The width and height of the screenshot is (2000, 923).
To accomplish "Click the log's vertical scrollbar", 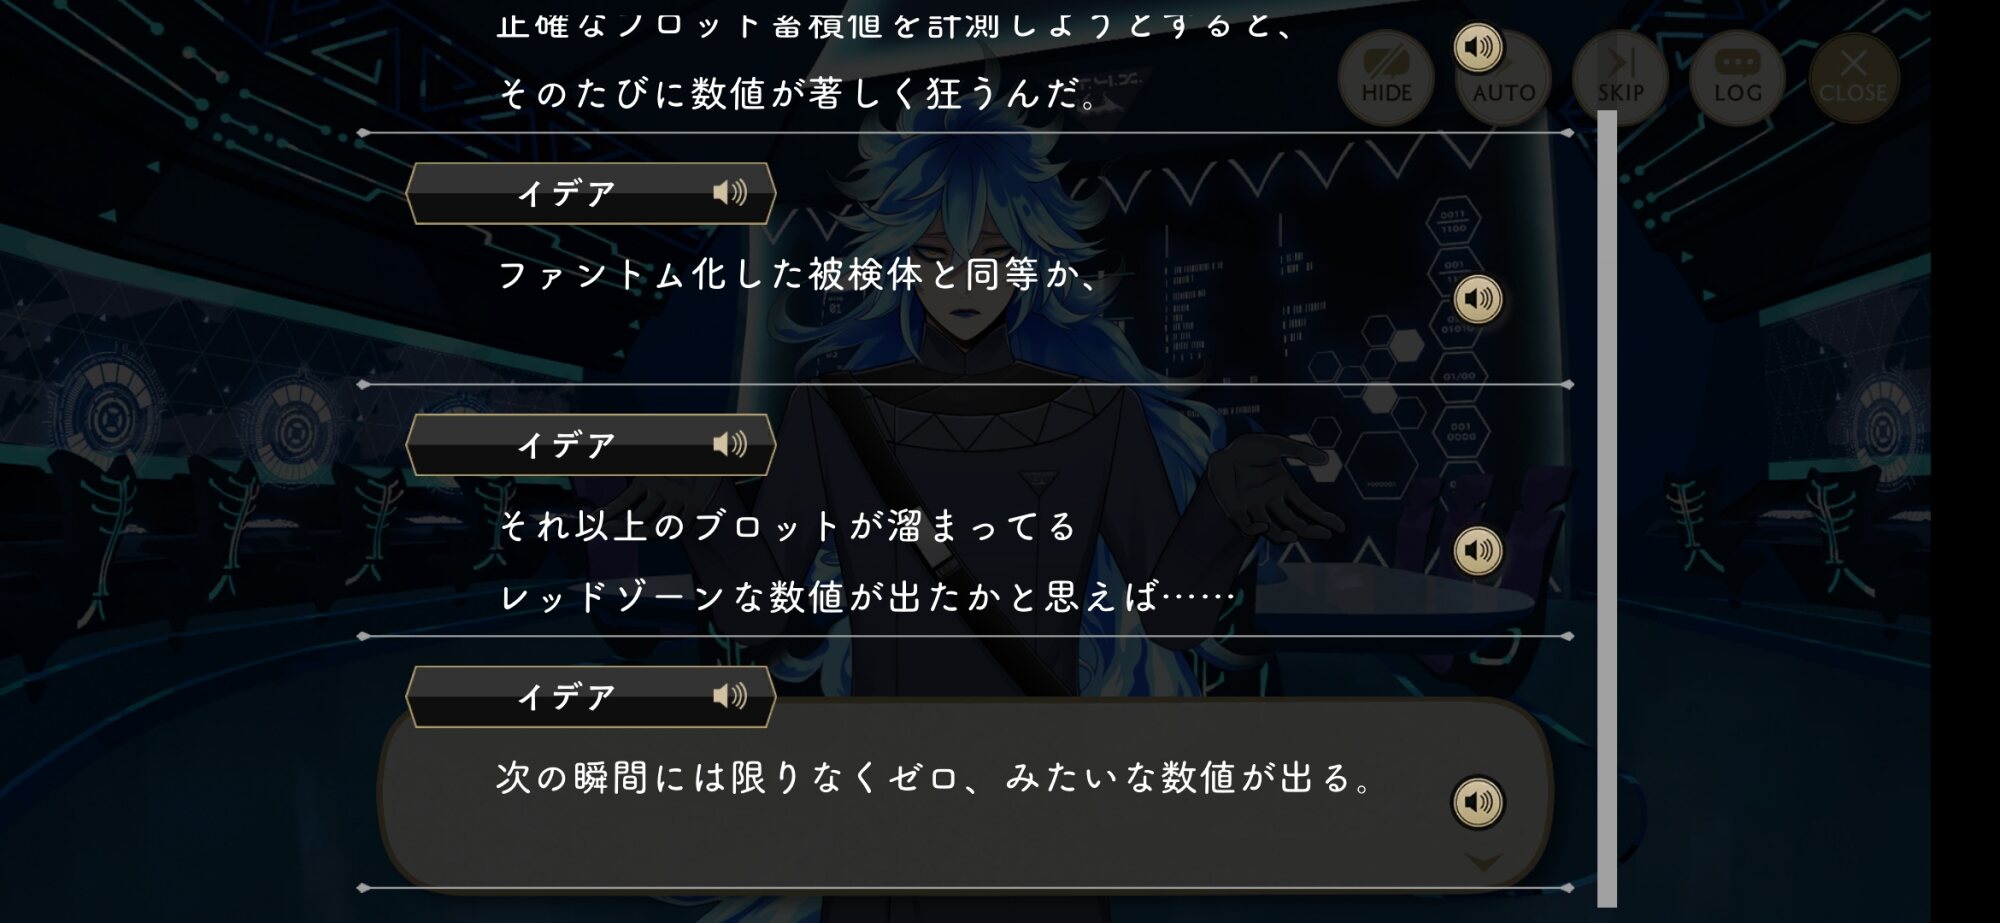I will point(1607,508).
